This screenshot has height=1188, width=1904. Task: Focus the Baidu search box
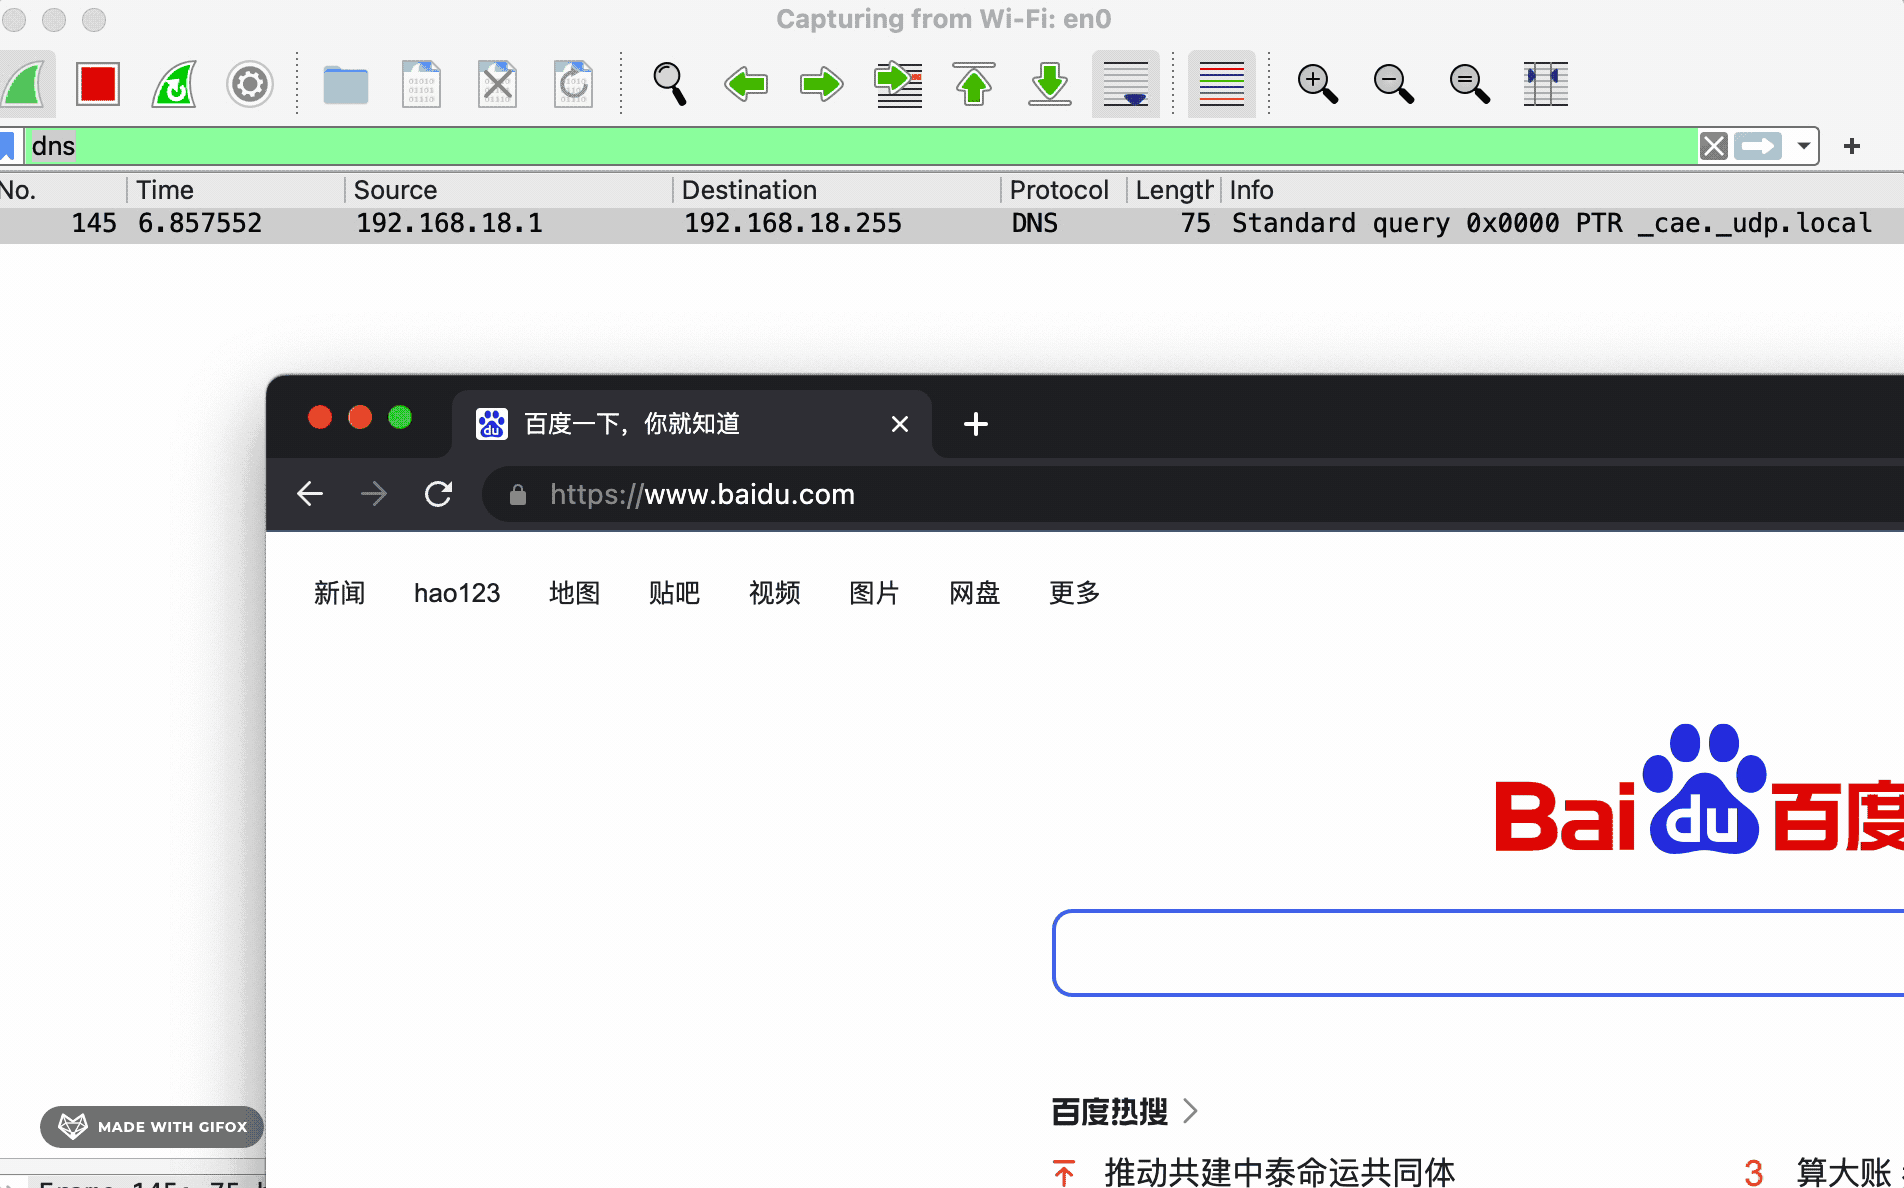click(x=1478, y=953)
